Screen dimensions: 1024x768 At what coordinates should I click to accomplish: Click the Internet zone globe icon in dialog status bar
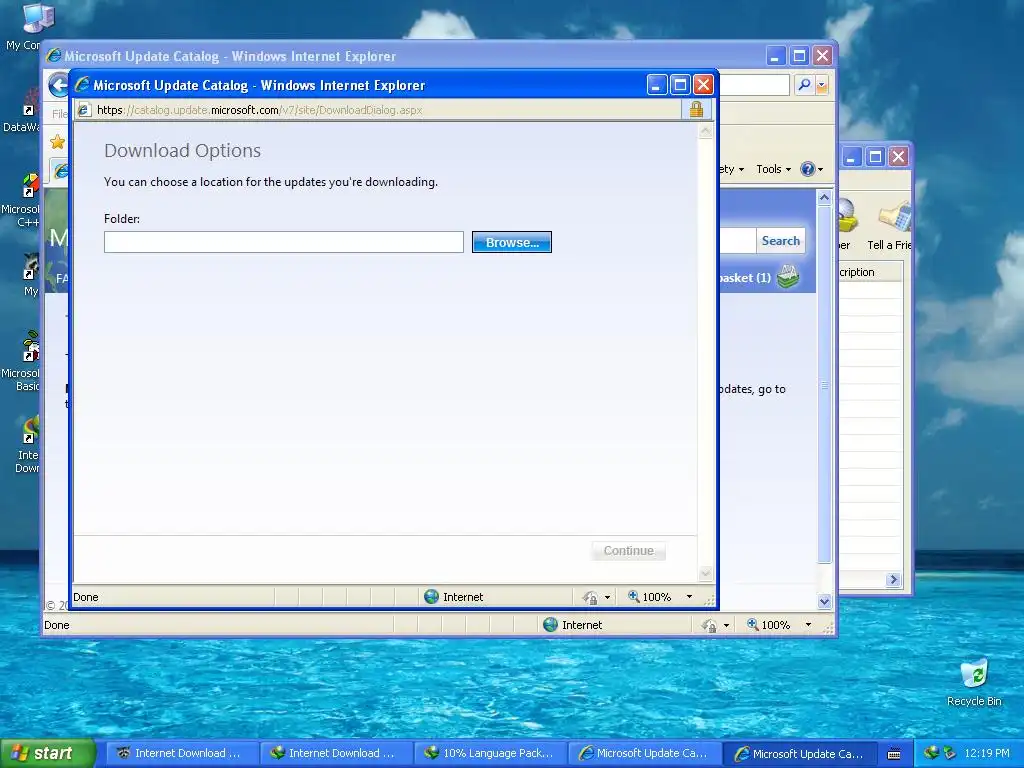point(431,596)
